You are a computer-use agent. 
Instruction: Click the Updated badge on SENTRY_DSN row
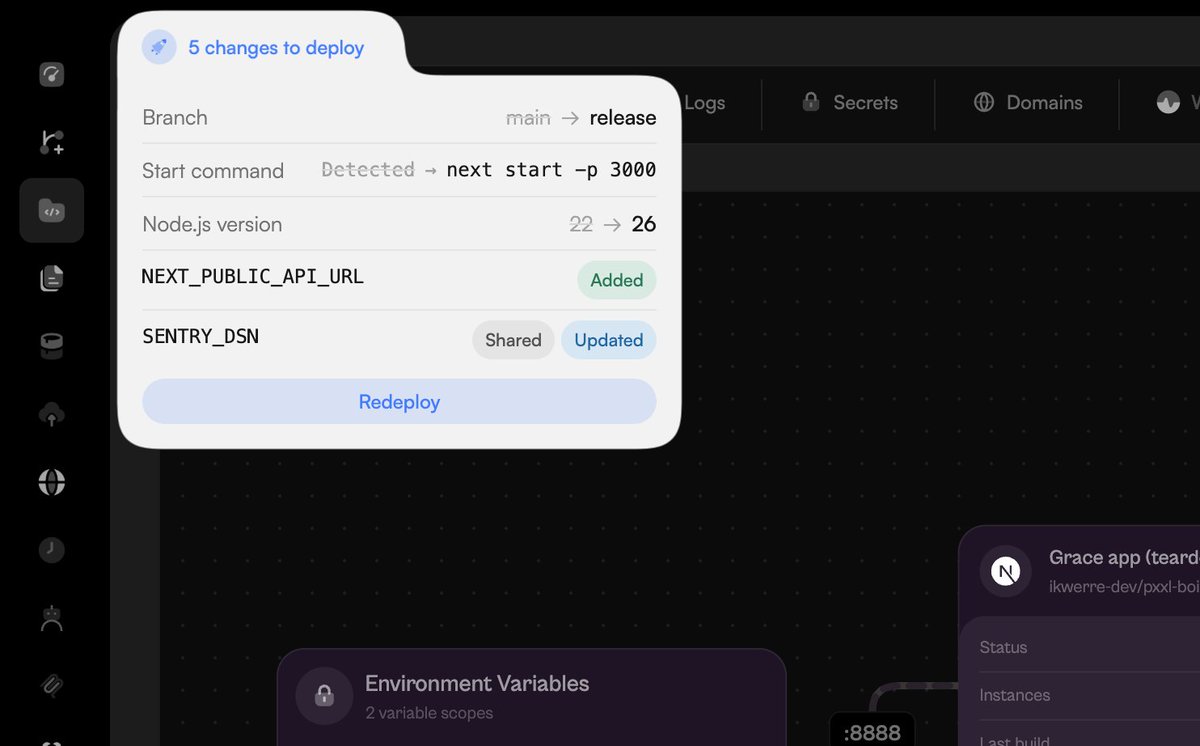point(609,340)
